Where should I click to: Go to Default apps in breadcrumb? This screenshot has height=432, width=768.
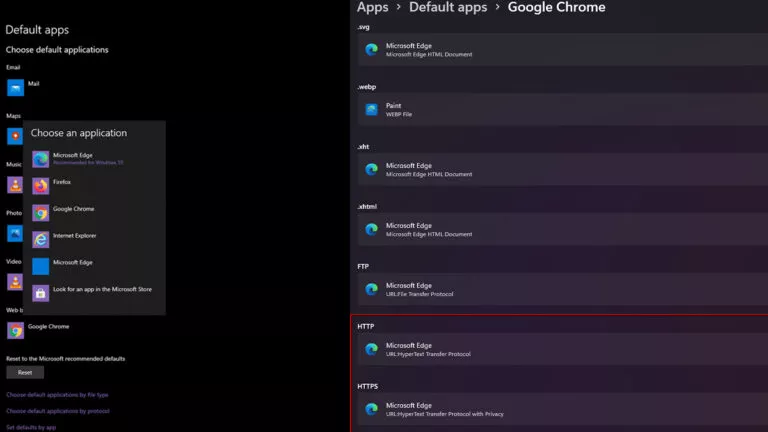coord(448,7)
